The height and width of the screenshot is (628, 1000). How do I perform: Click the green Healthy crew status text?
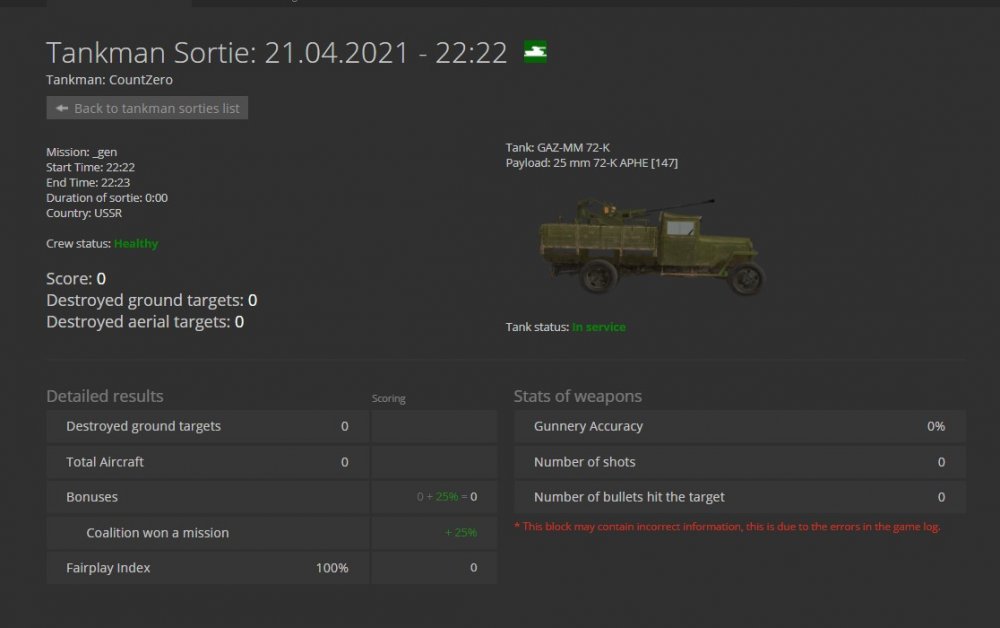tap(136, 244)
